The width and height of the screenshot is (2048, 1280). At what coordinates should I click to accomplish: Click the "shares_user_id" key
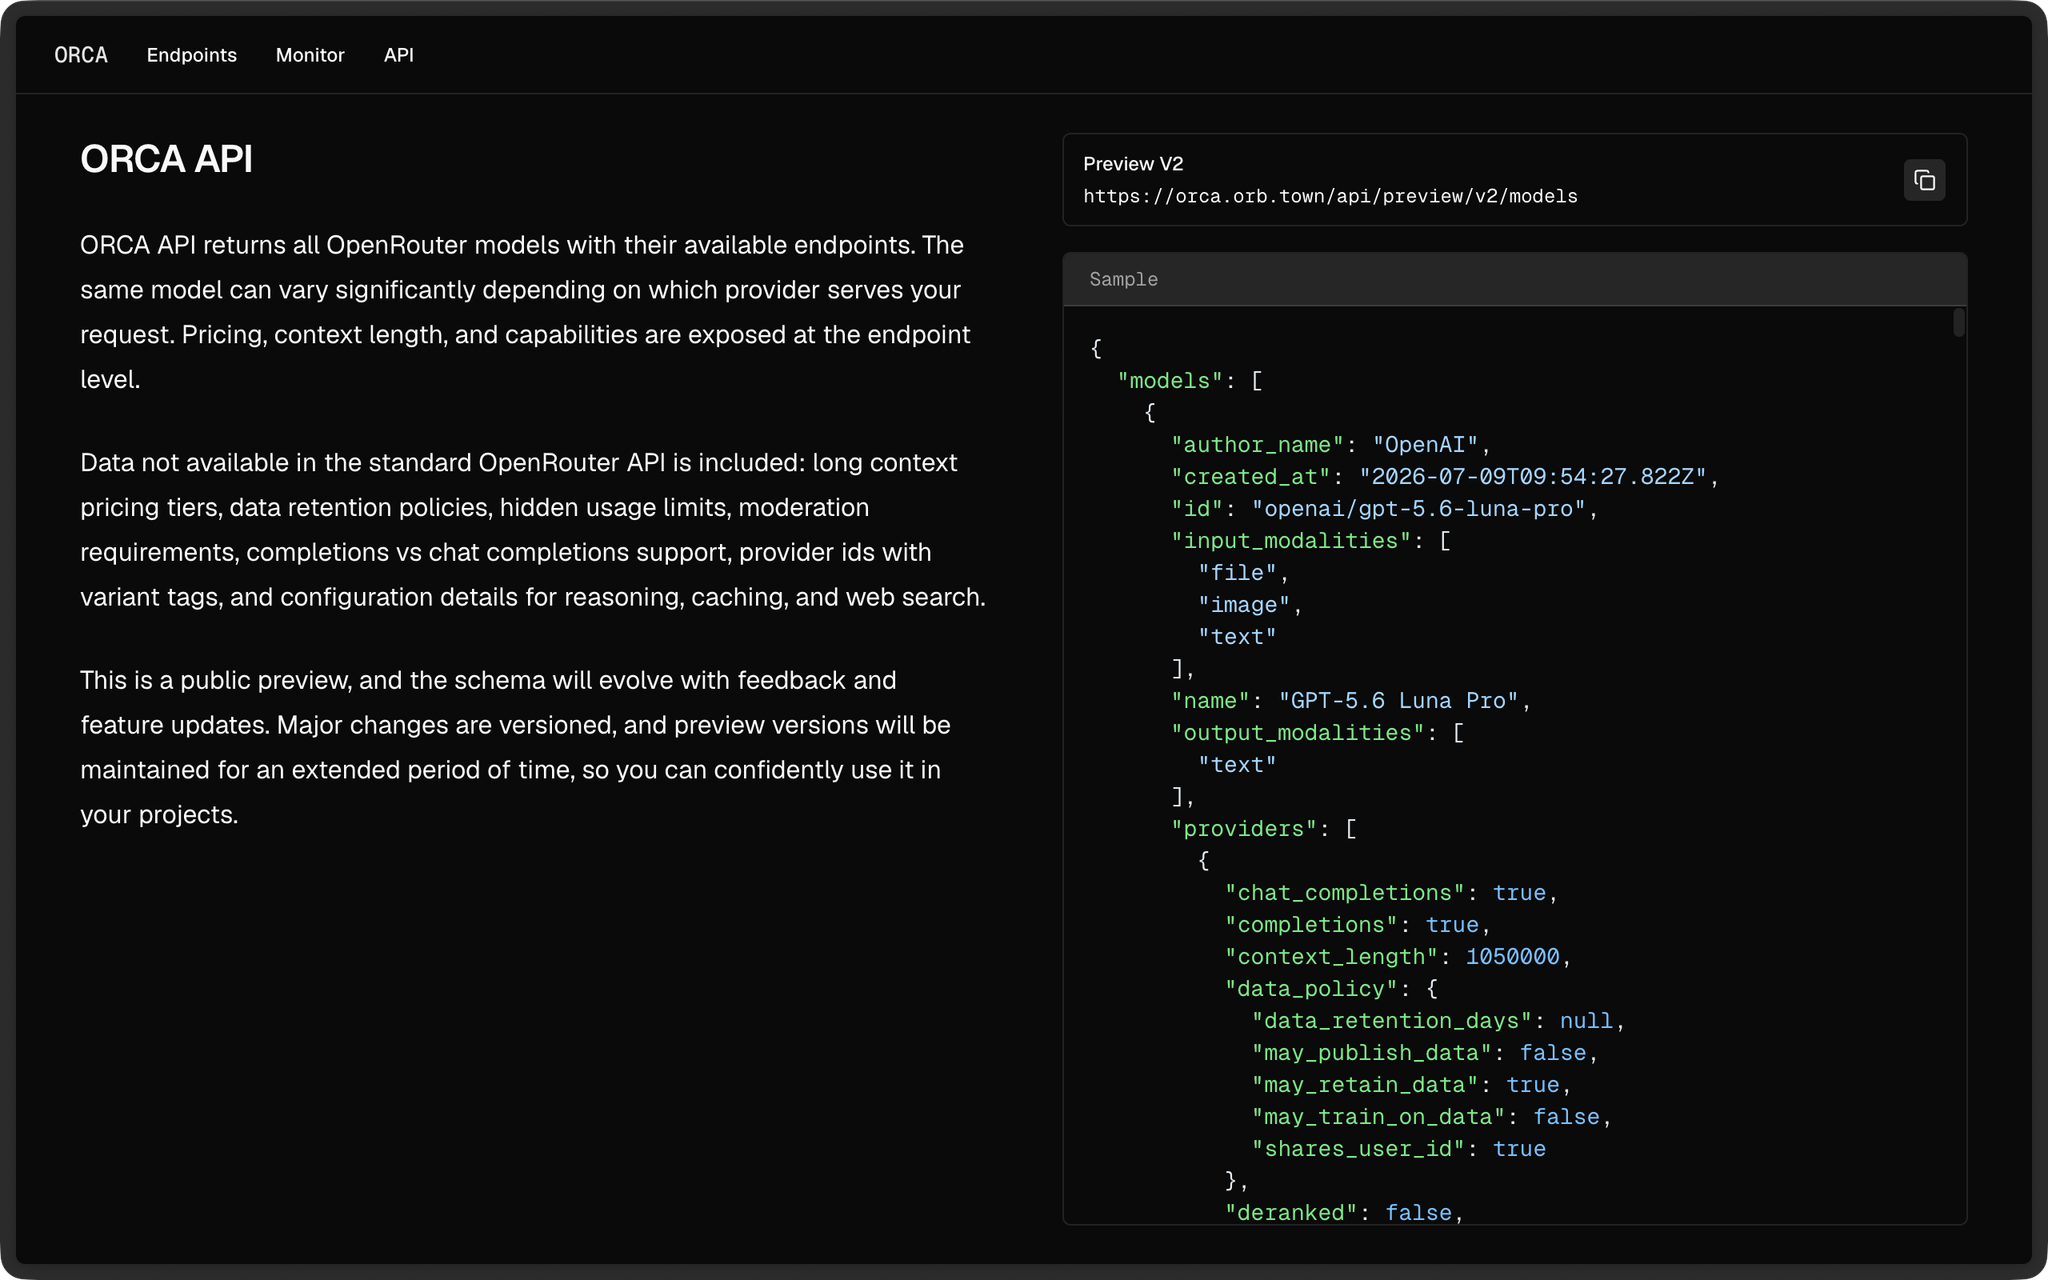point(1358,1149)
